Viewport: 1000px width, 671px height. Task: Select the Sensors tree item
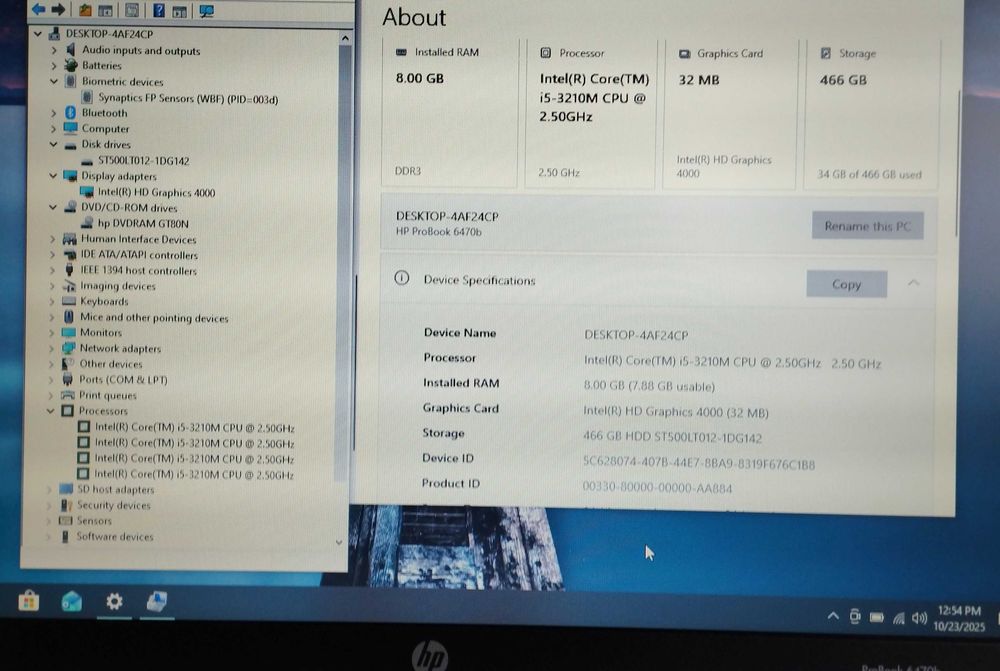[x=94, y=520]
